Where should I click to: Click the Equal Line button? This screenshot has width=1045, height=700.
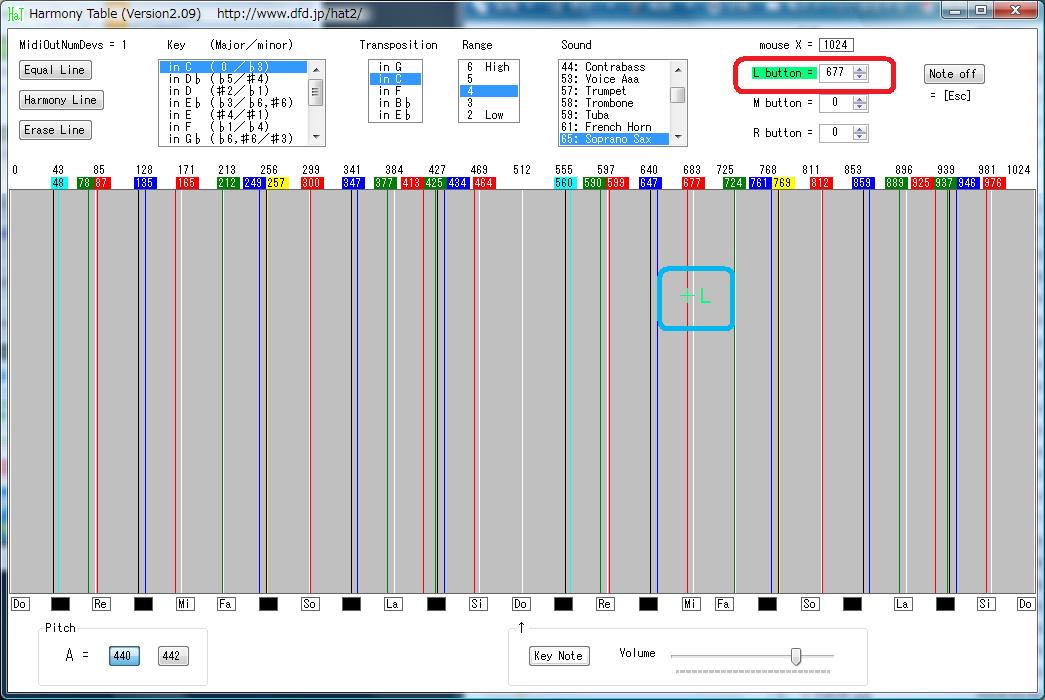(55, 70)
